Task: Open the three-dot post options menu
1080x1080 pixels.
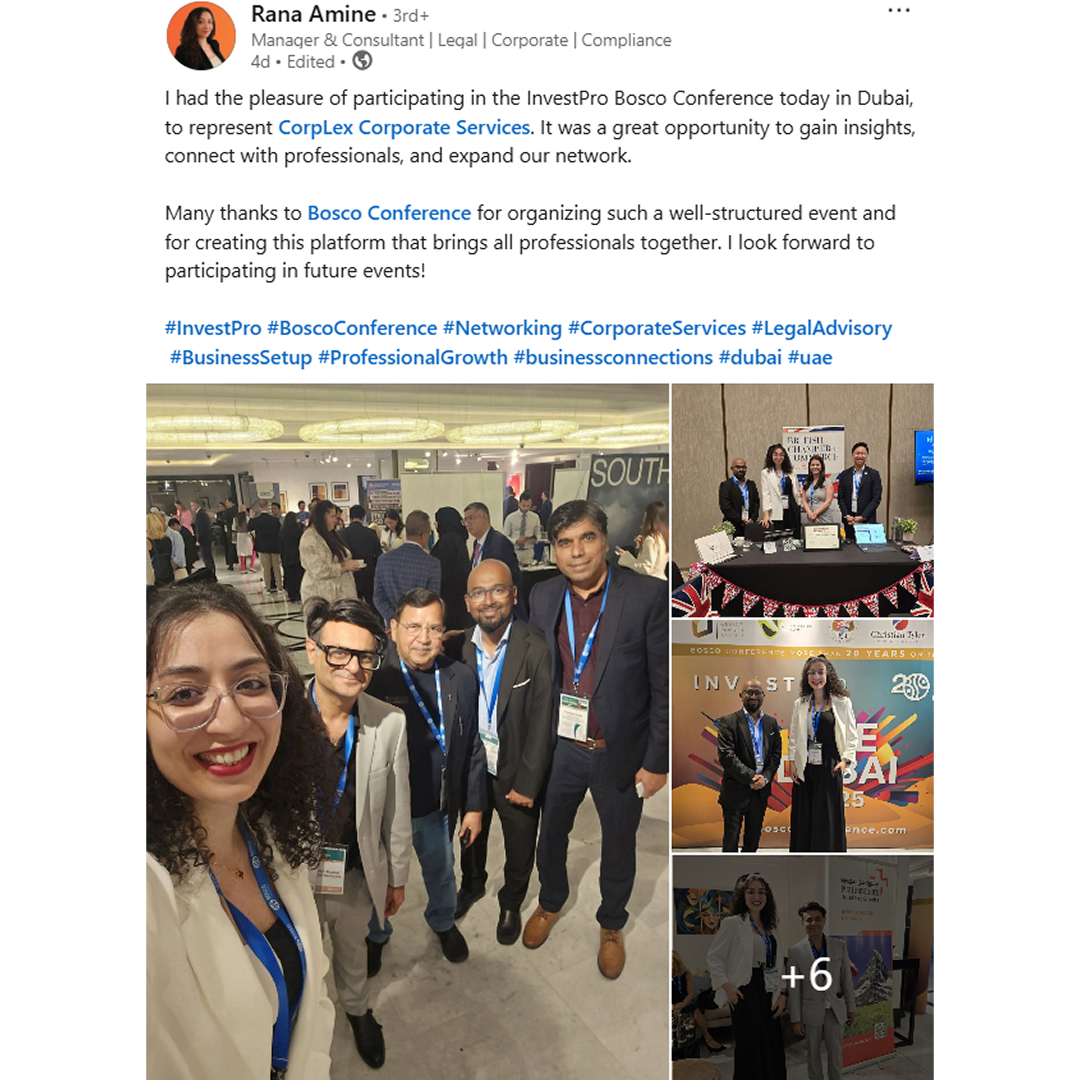Action: click(899, 11)
